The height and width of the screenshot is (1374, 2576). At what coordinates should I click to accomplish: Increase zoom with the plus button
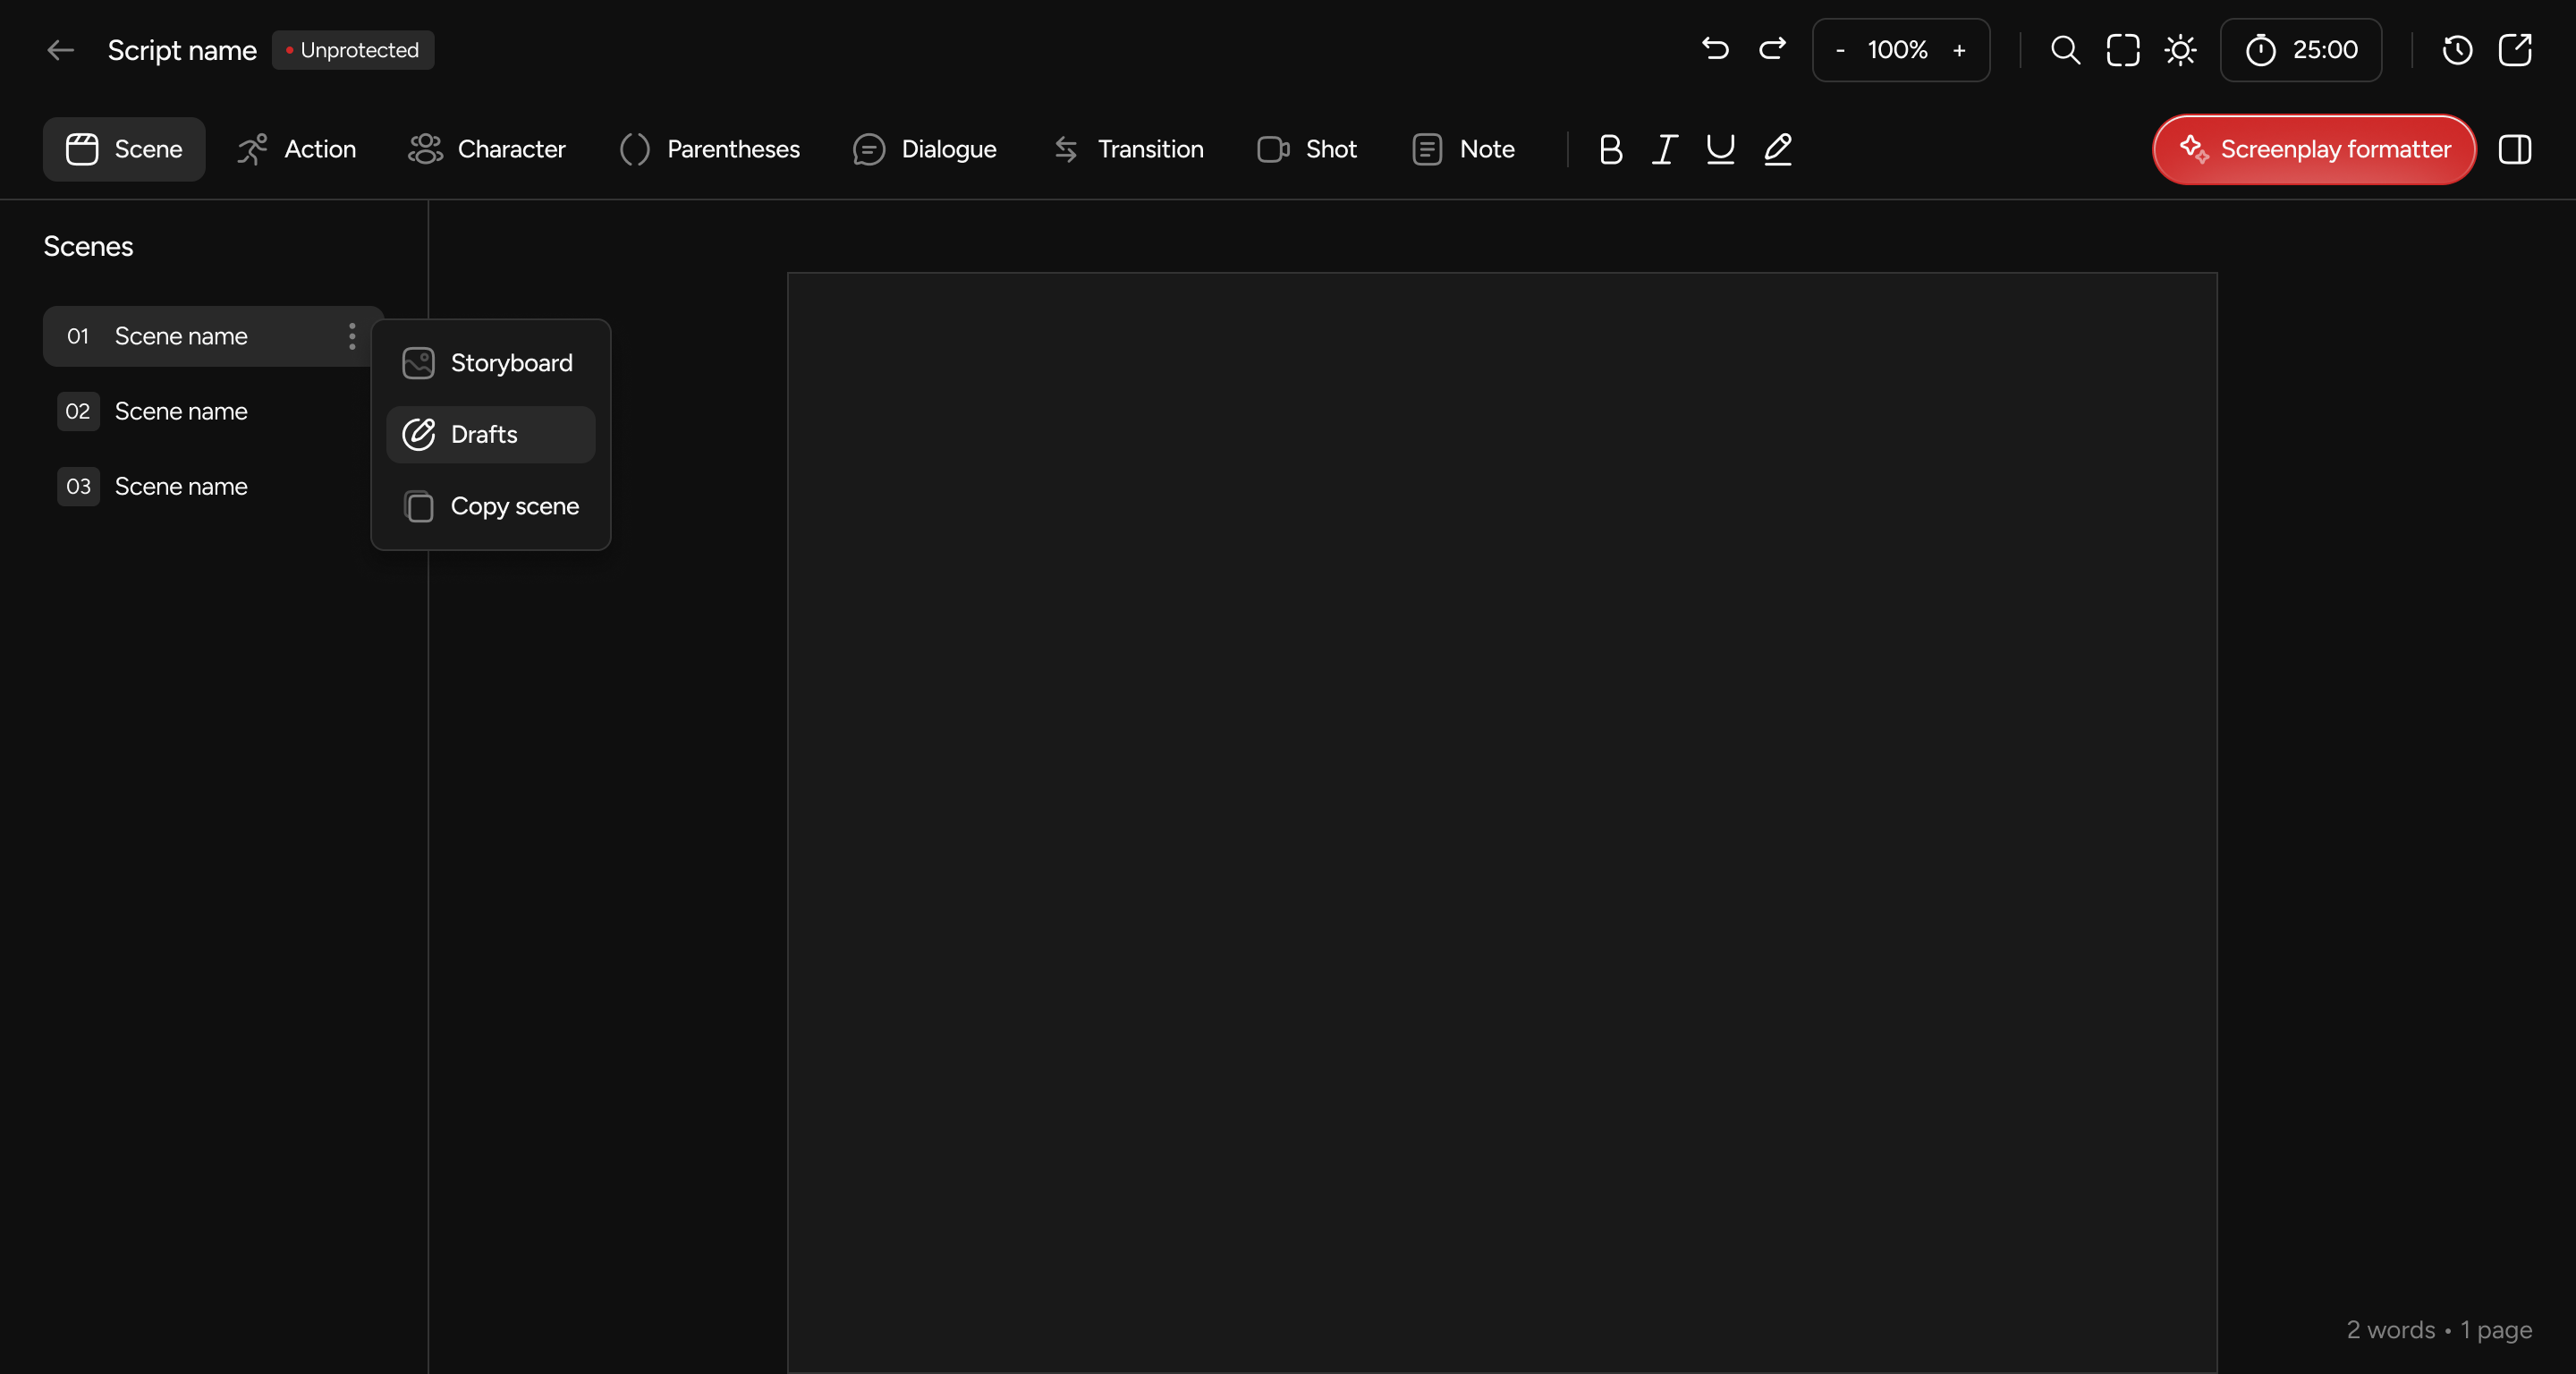click(1959, 50)
